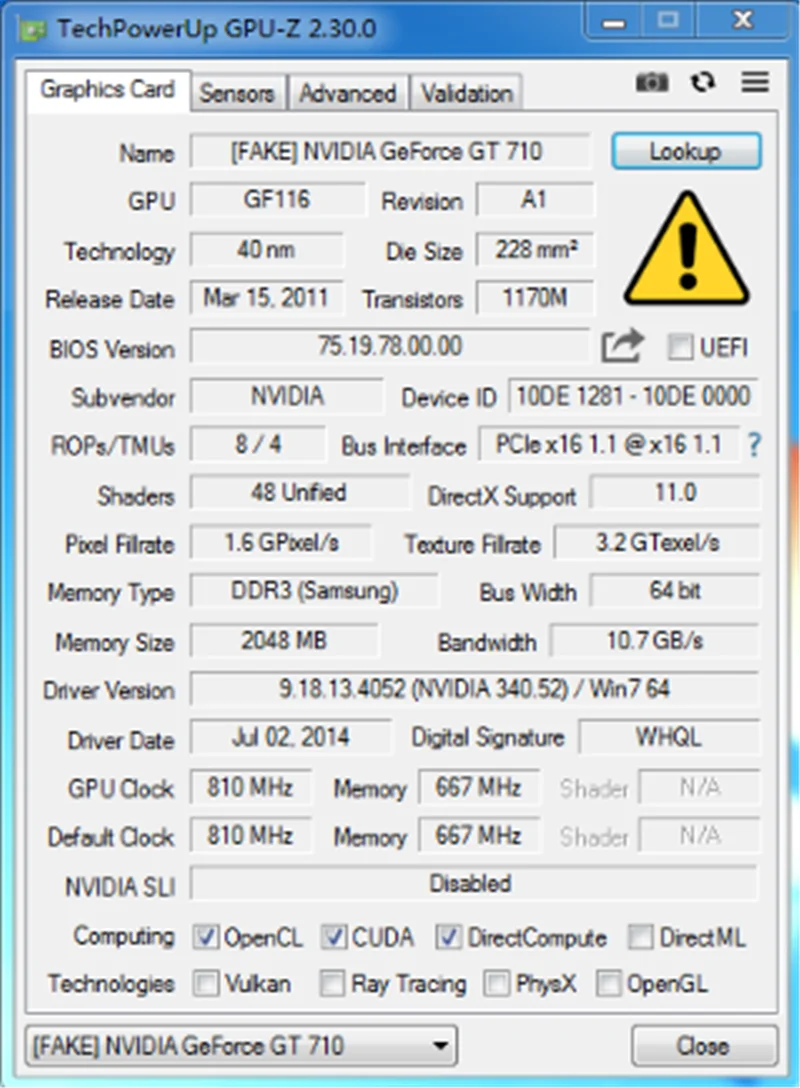Toggle the UEFI checkbox
This screenshot has height=1088, width=800.
[679, 346]
